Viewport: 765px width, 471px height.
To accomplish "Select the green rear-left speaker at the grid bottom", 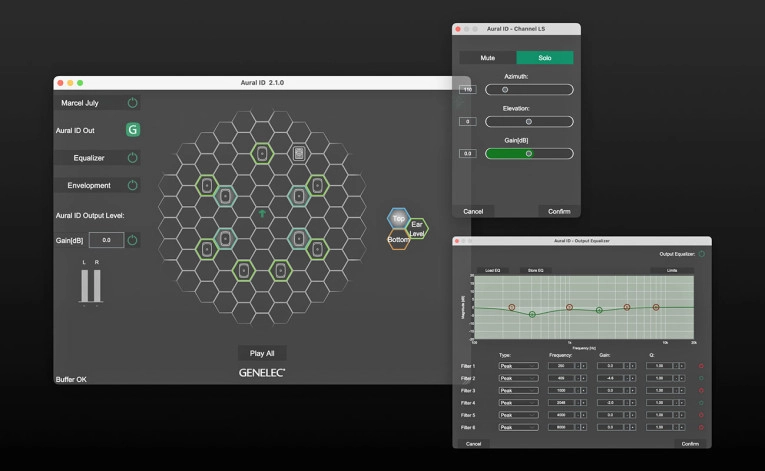I will 244,270.
